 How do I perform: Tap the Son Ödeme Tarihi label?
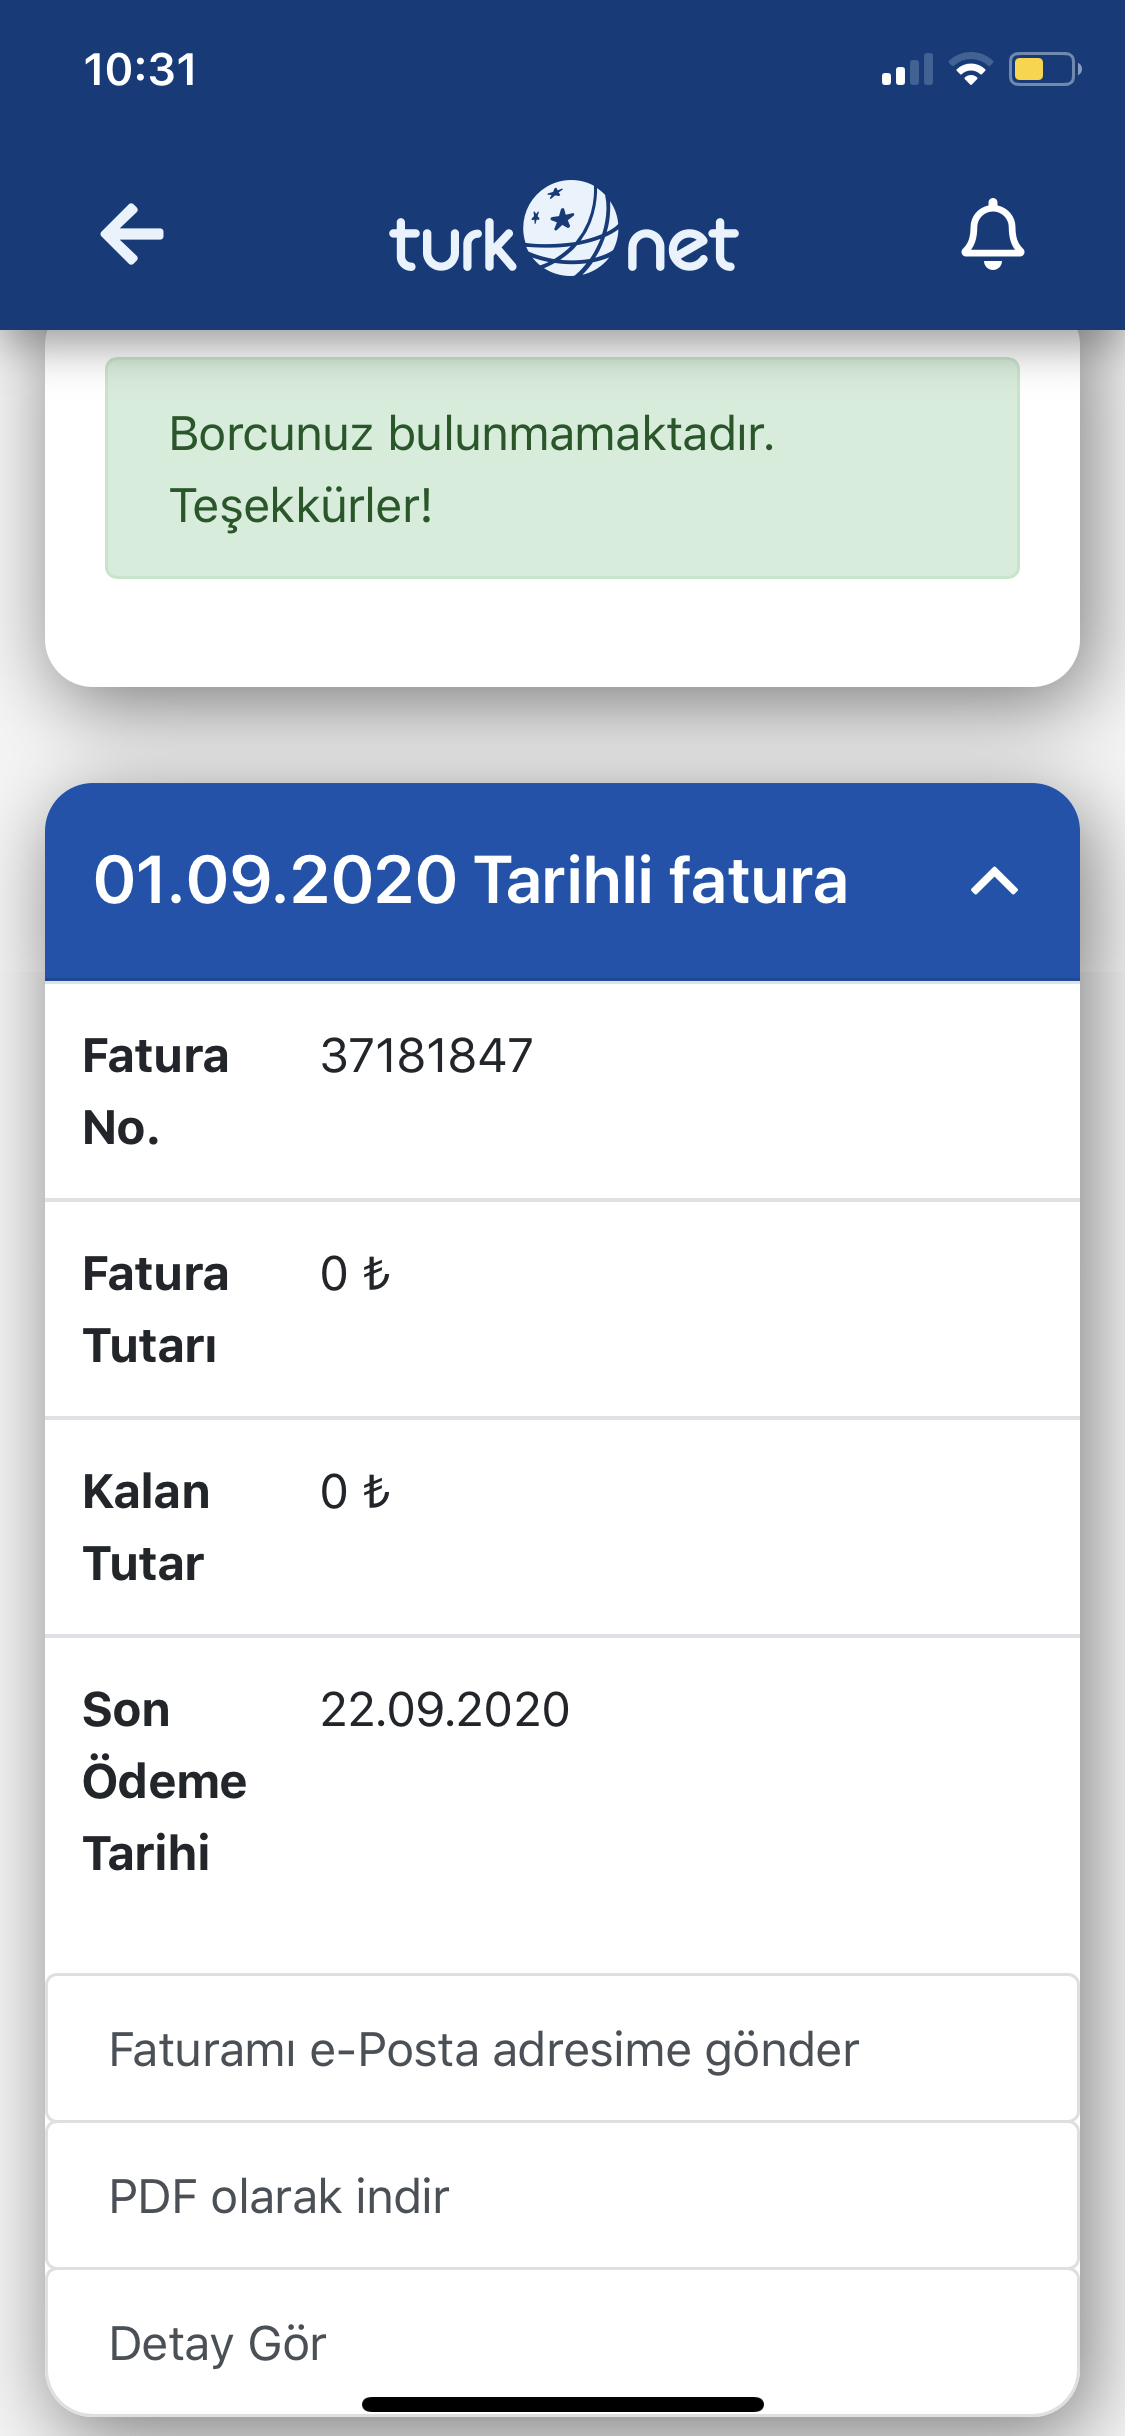(165, 1782)
